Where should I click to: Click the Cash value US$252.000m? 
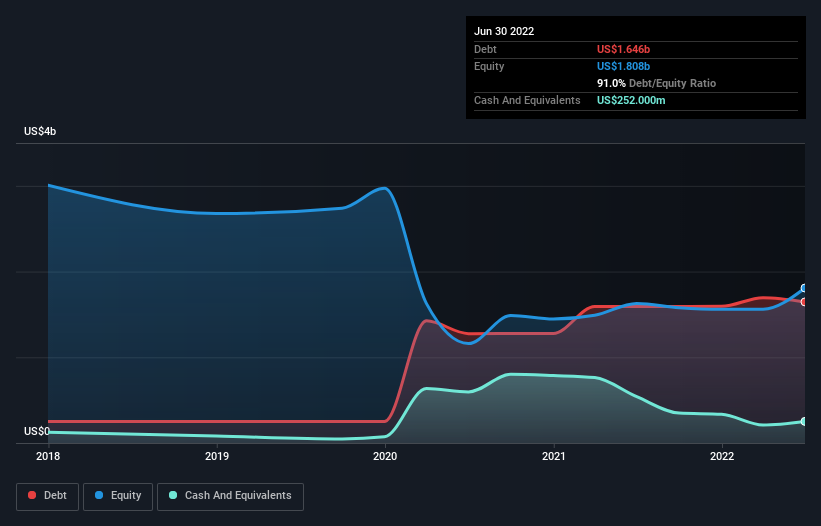(x=631, y=100)
